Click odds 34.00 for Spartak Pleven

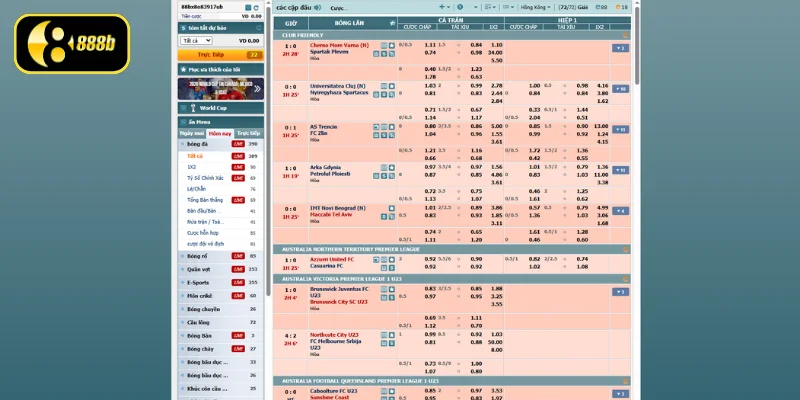tap(495, 53)
